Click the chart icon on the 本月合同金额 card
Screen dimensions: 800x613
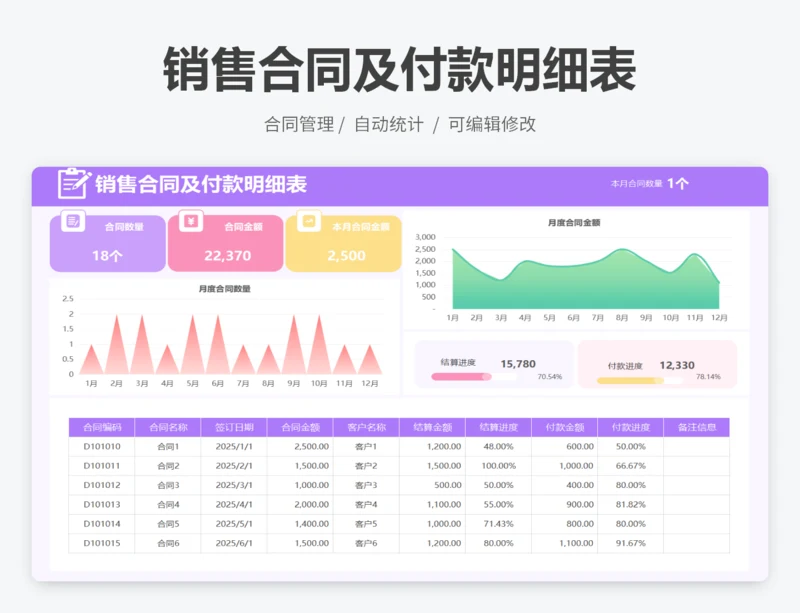[309, 221]
